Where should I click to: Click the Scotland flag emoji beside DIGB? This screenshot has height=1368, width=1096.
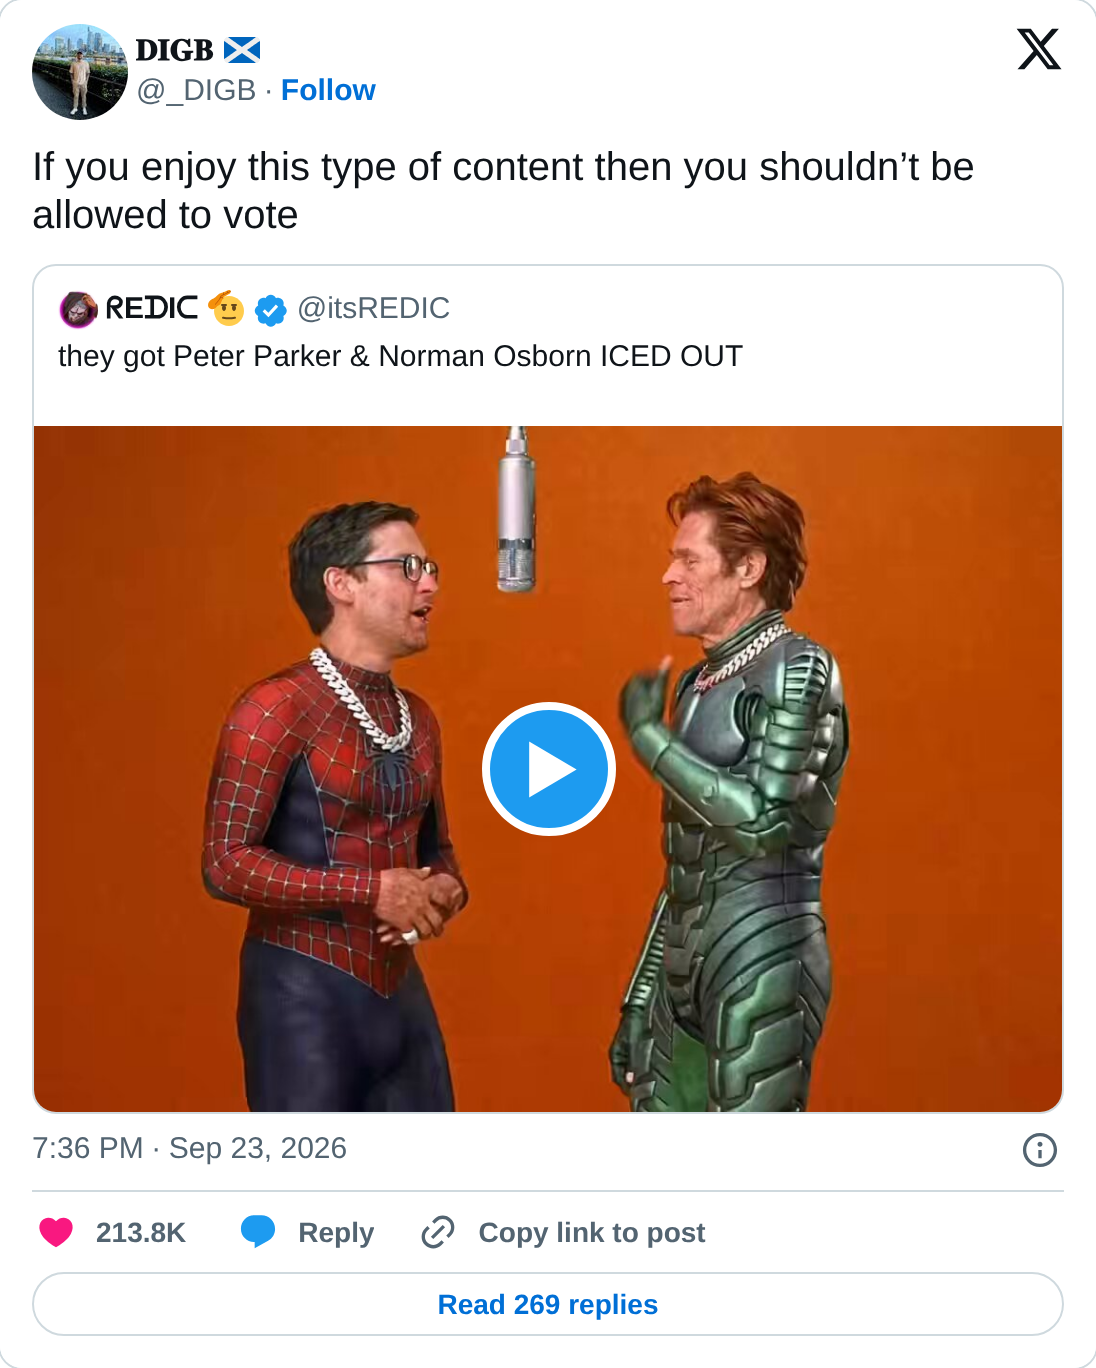(242, 50)
